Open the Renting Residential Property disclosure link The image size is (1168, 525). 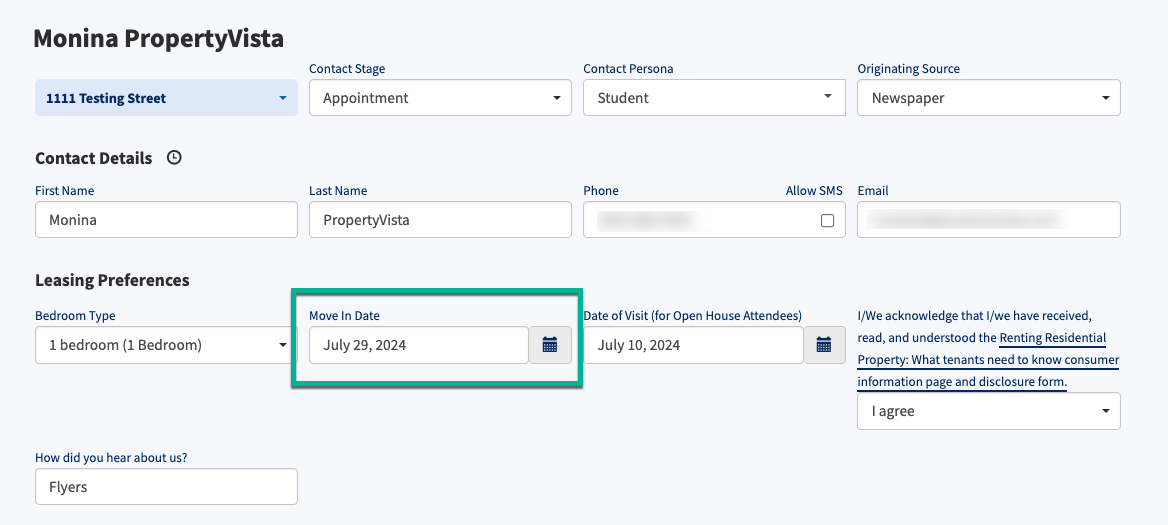pyautogui.click(x=988, y=360)
